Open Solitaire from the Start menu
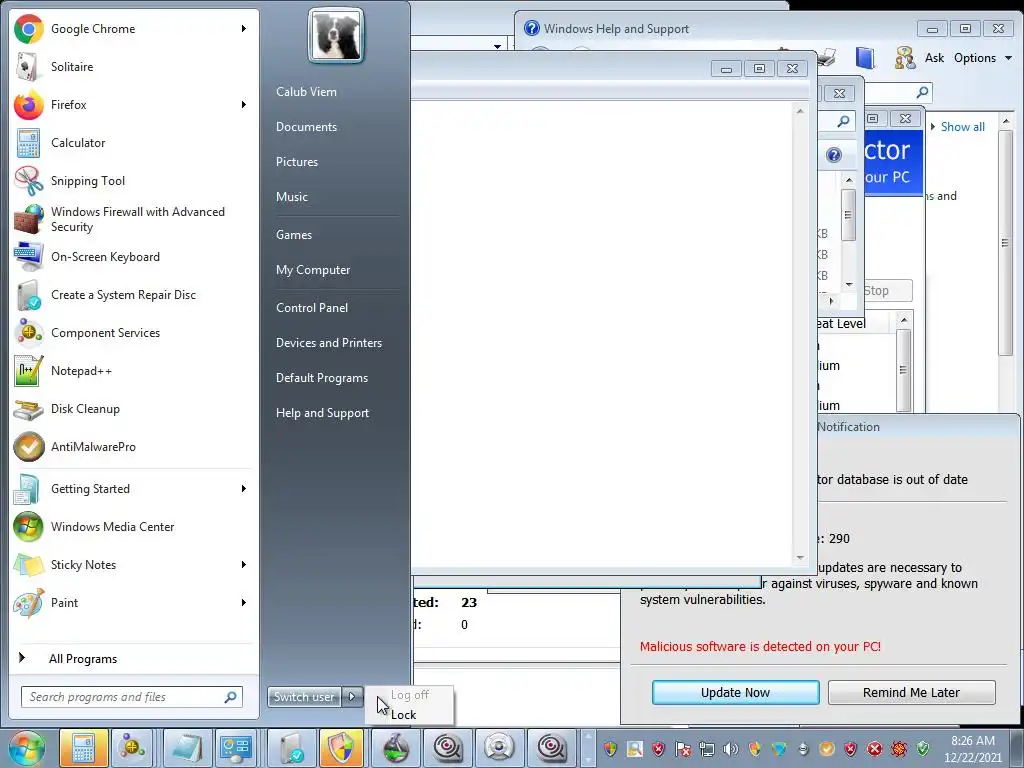The image size is (1024, 768). pyautogui.click(x=134, y=67)
